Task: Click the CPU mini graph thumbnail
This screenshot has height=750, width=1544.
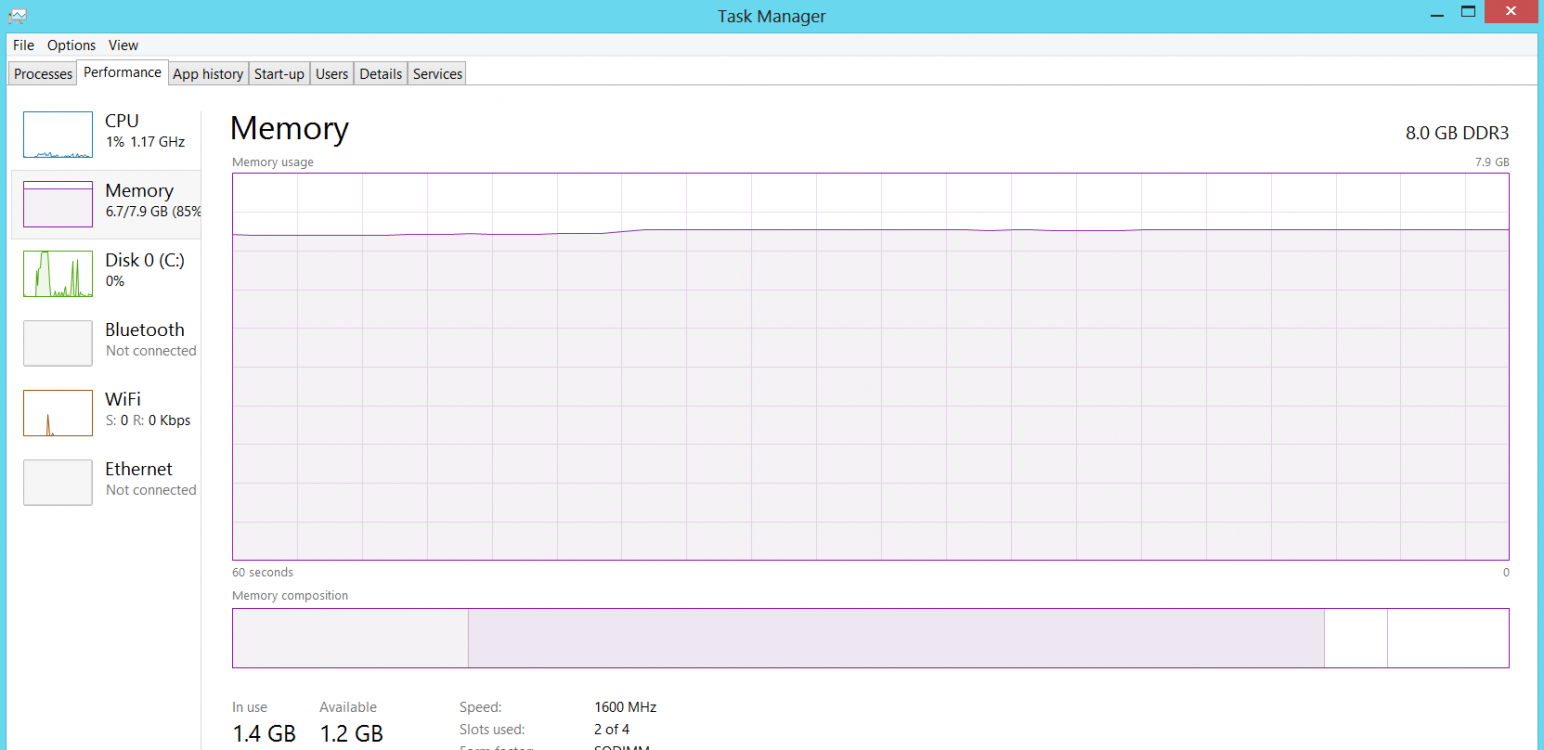Action: click(58, 135)
